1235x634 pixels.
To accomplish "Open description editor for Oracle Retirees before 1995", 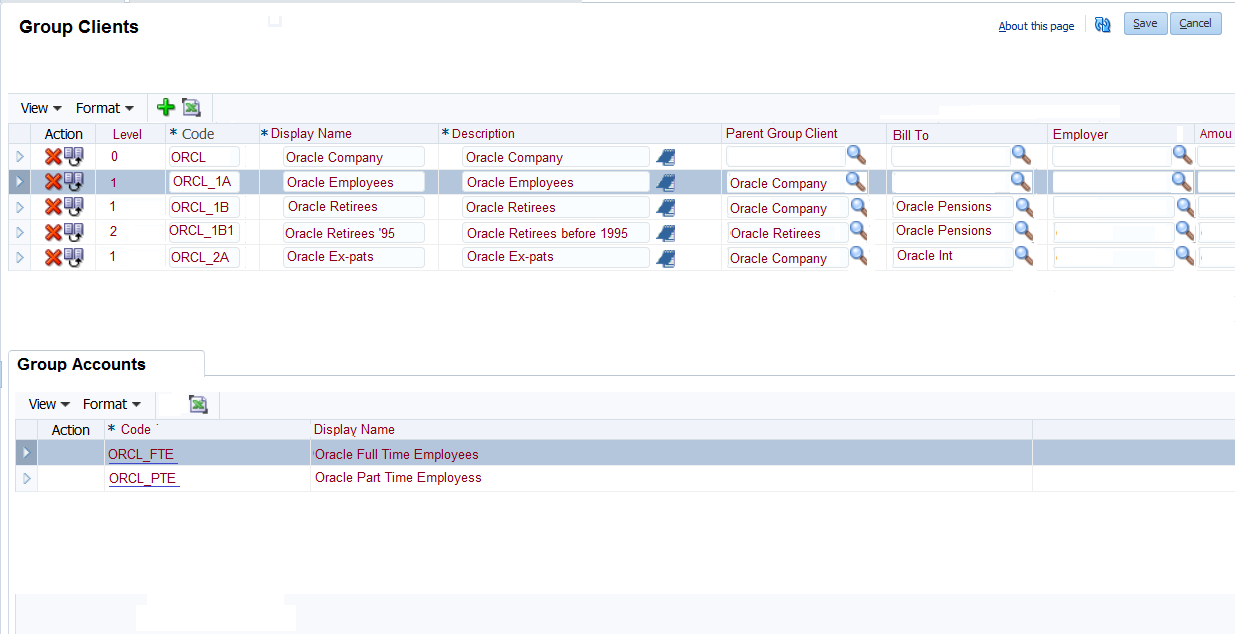I will click(666, 233).
